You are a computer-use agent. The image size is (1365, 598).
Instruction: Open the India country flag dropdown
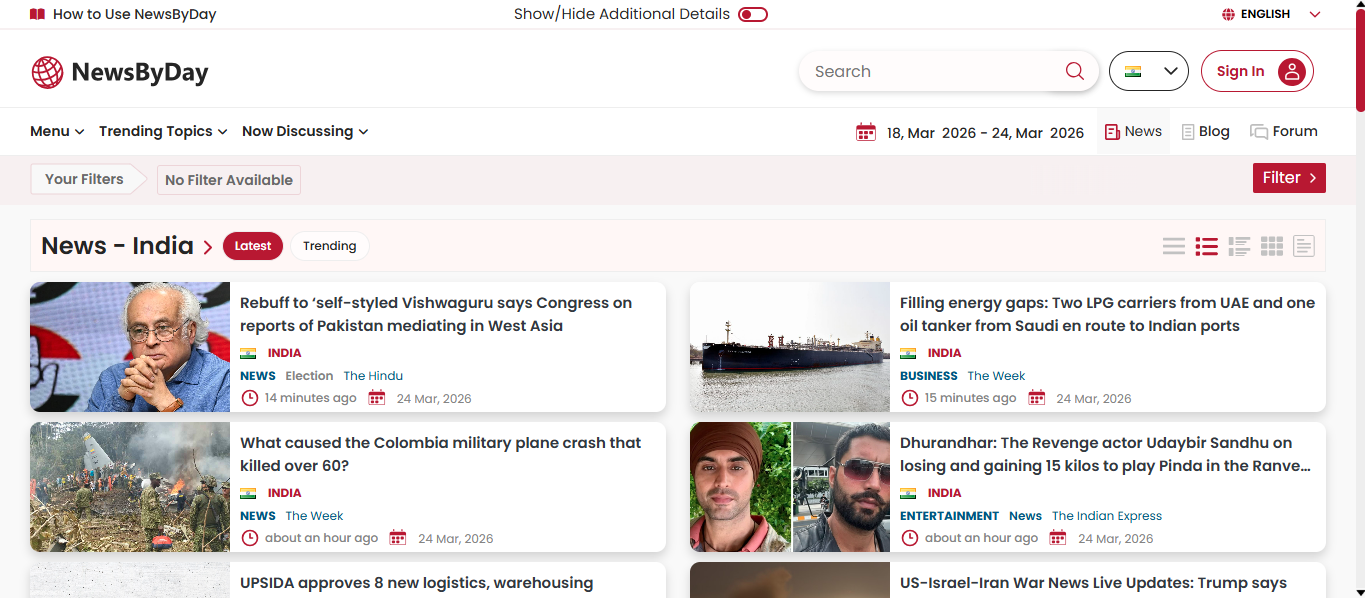(x=1148, y=71)
